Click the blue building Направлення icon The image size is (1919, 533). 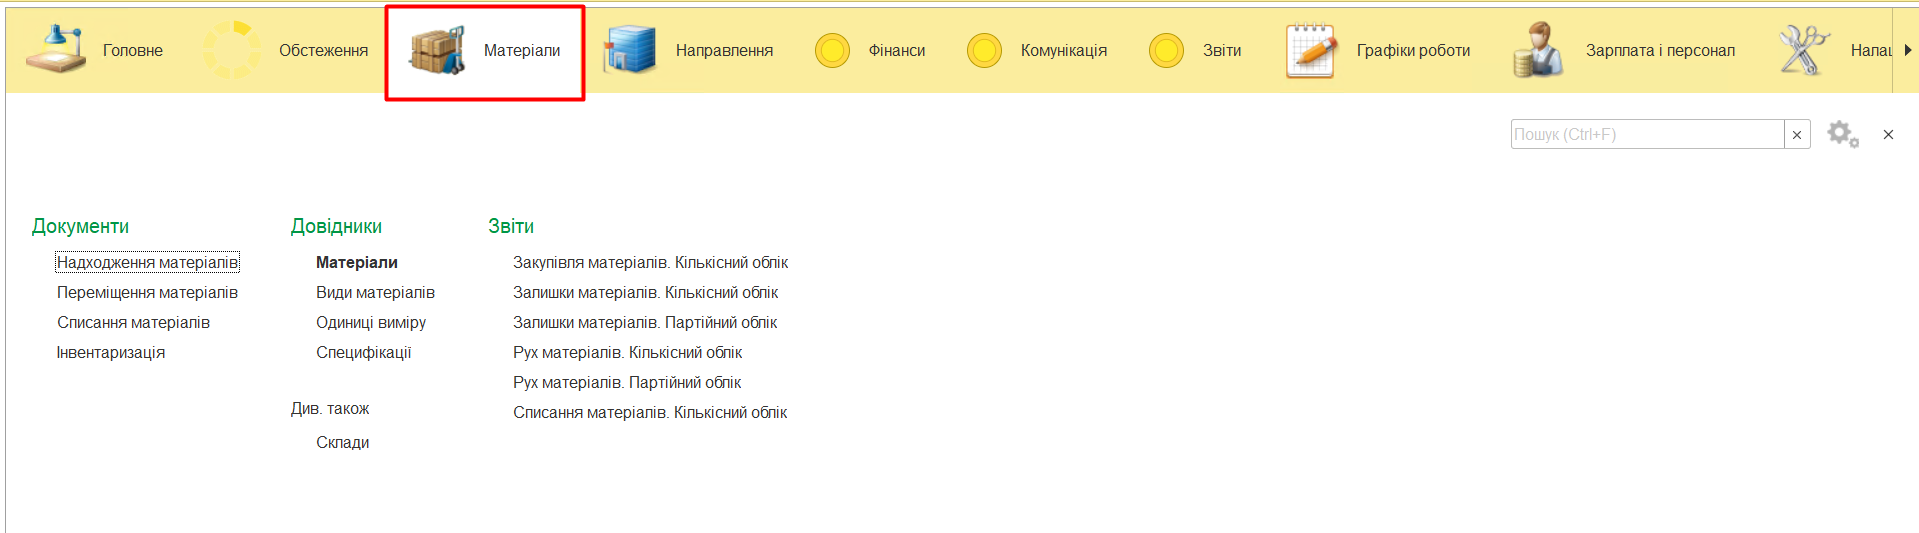tap(629, 50)
